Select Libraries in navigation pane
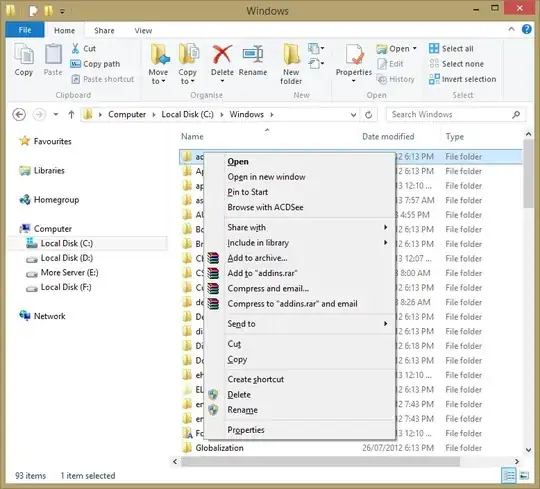Image resolution: width=540 pixels, height=489 pixels. click(x=42, y=170)
